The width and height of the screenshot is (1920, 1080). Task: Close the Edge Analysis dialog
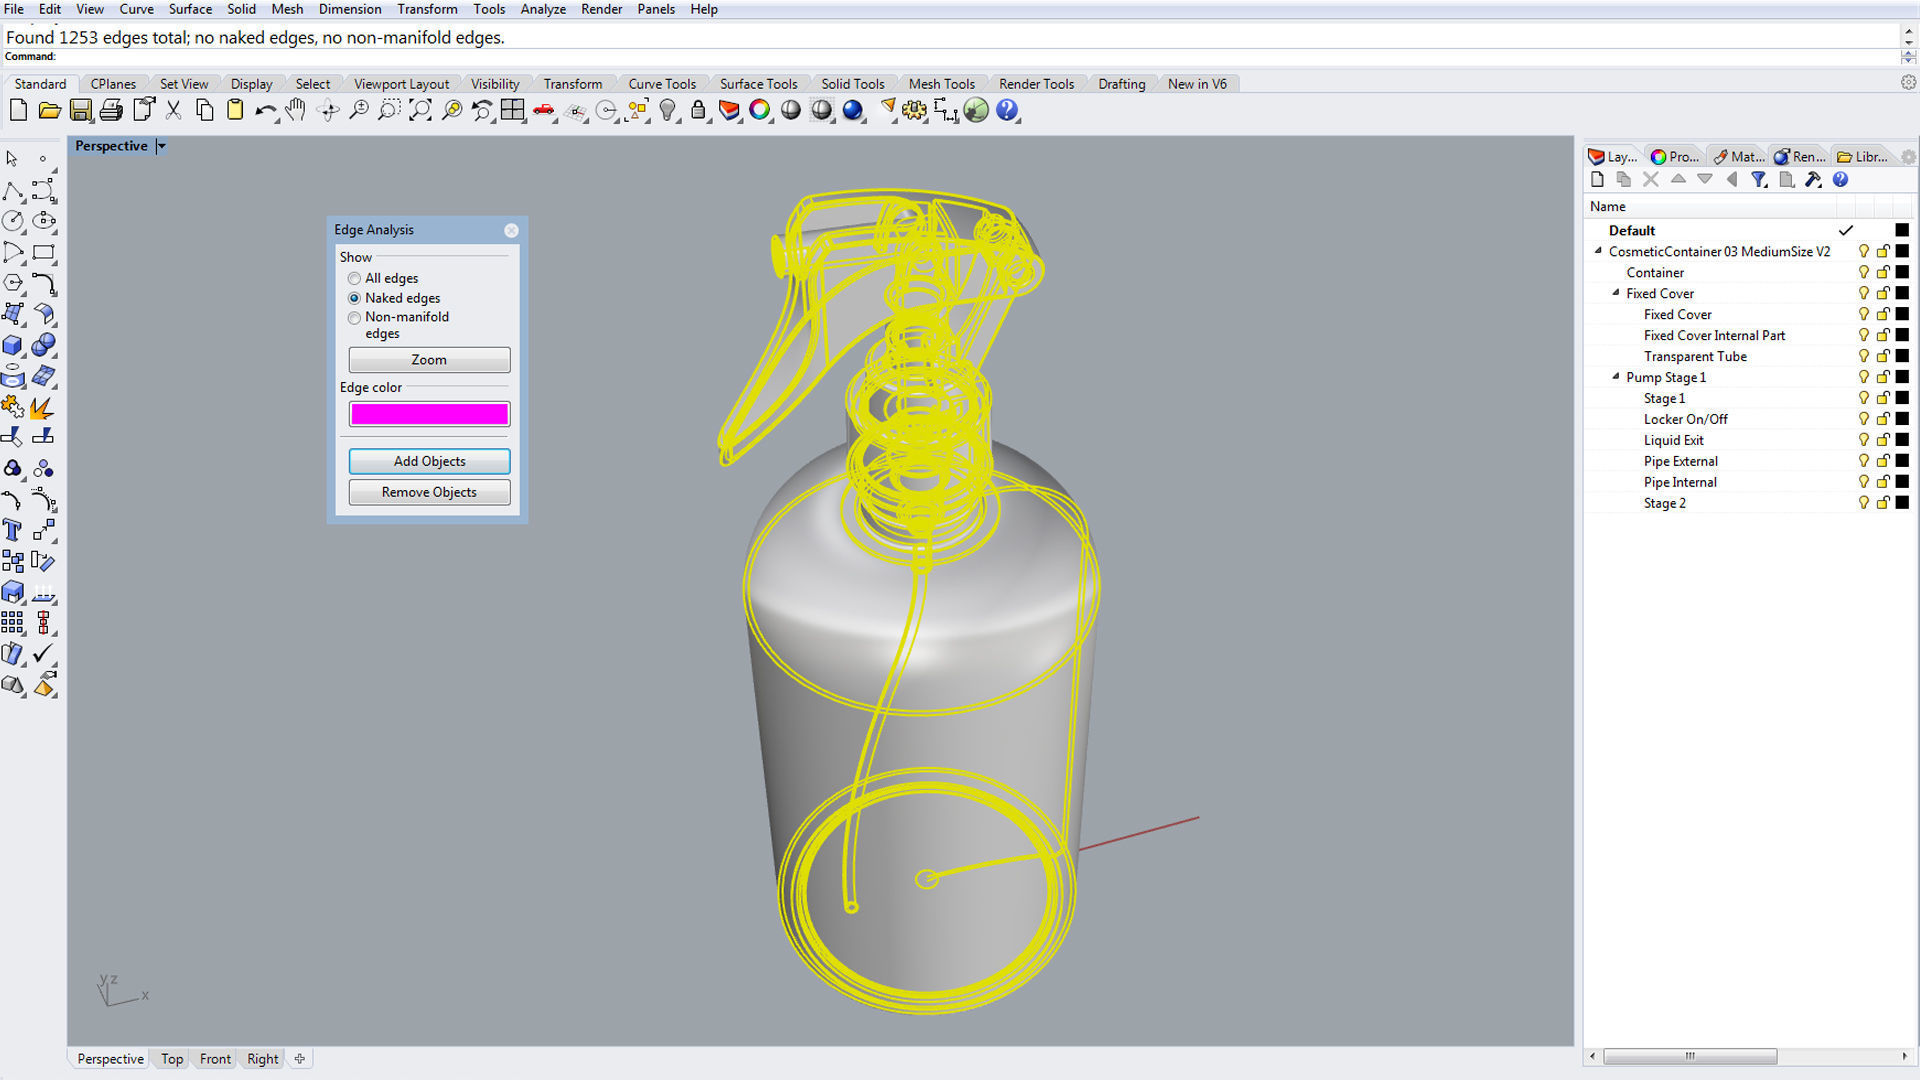511,230
